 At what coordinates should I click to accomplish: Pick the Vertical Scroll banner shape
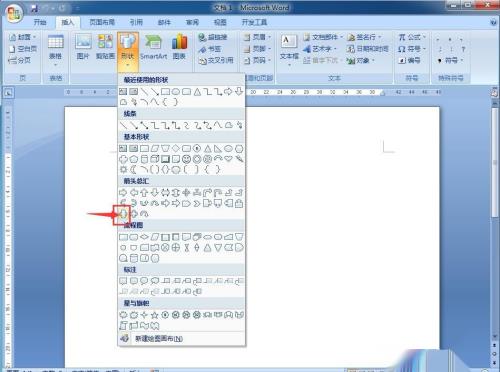coord(123,325)
